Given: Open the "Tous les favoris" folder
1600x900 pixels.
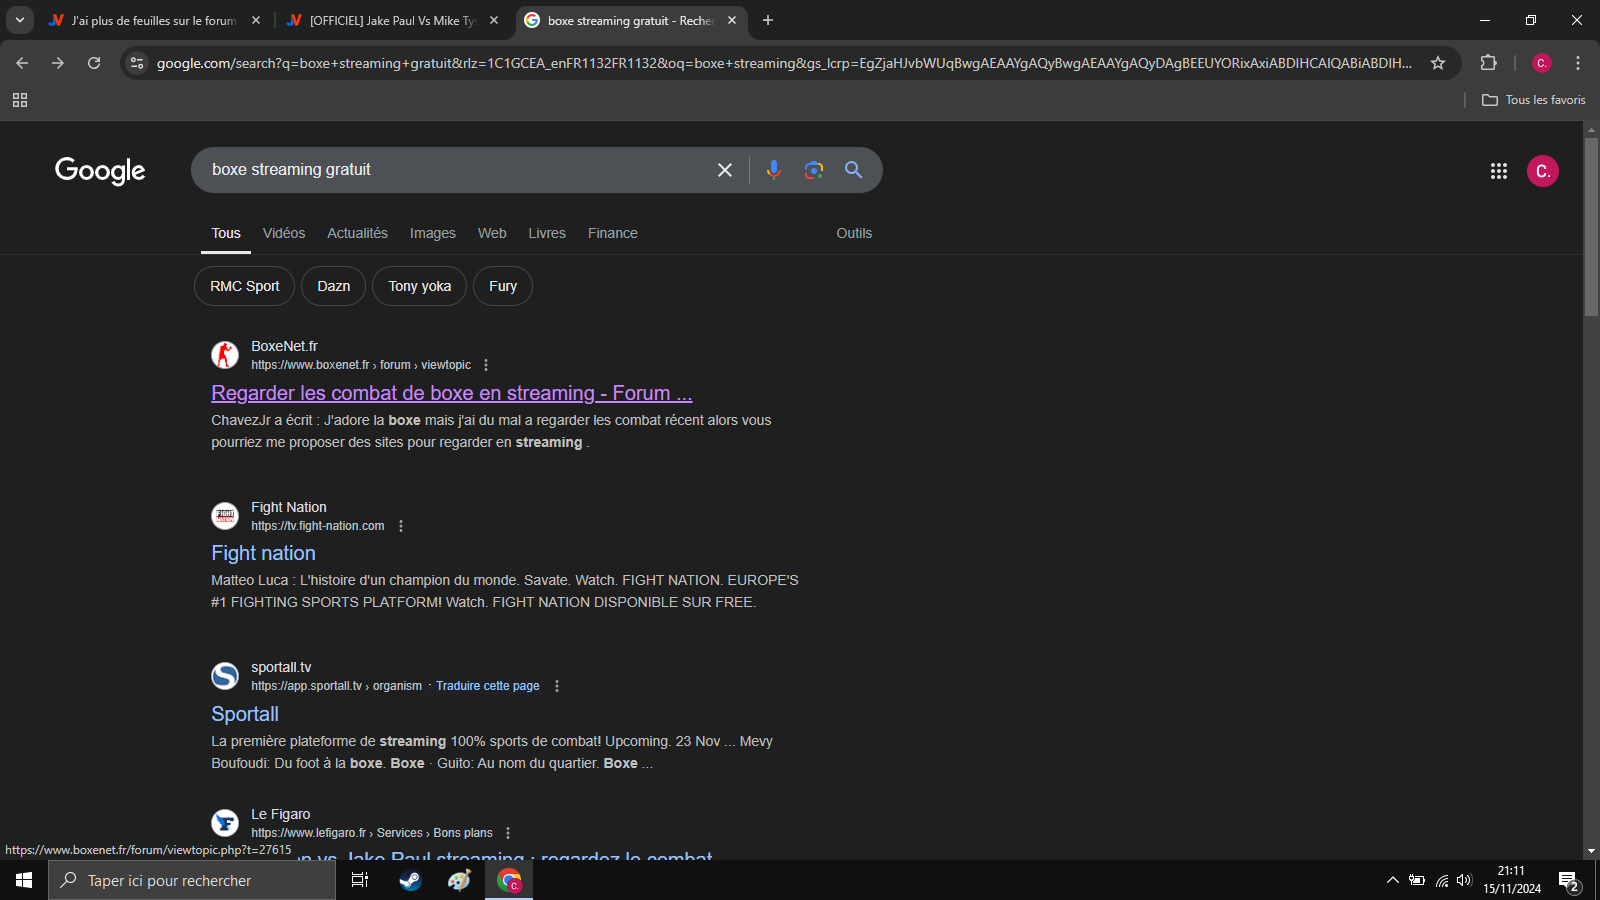Looking at the screenshot, I should pos(1533,100).
